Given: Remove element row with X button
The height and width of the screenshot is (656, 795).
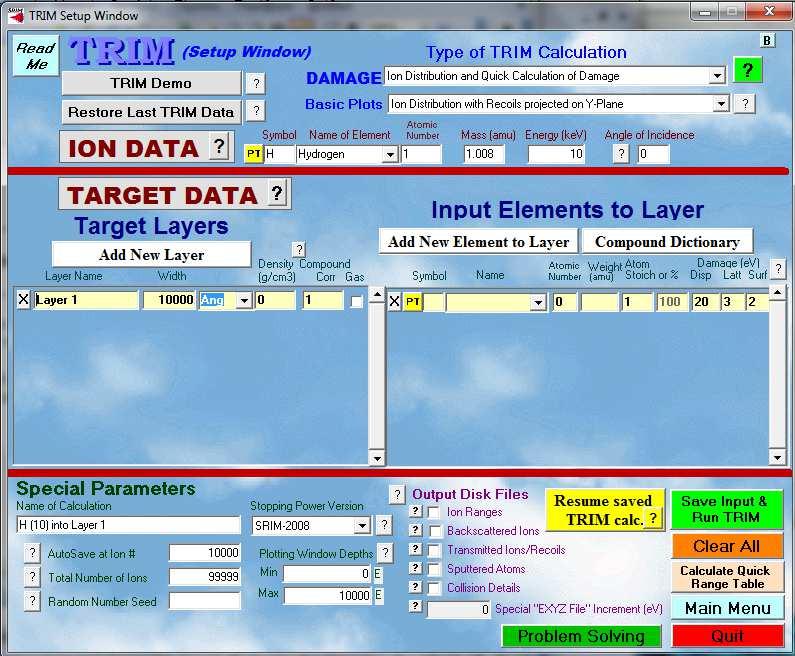Looking at the screenshot, I should (394, 302).
